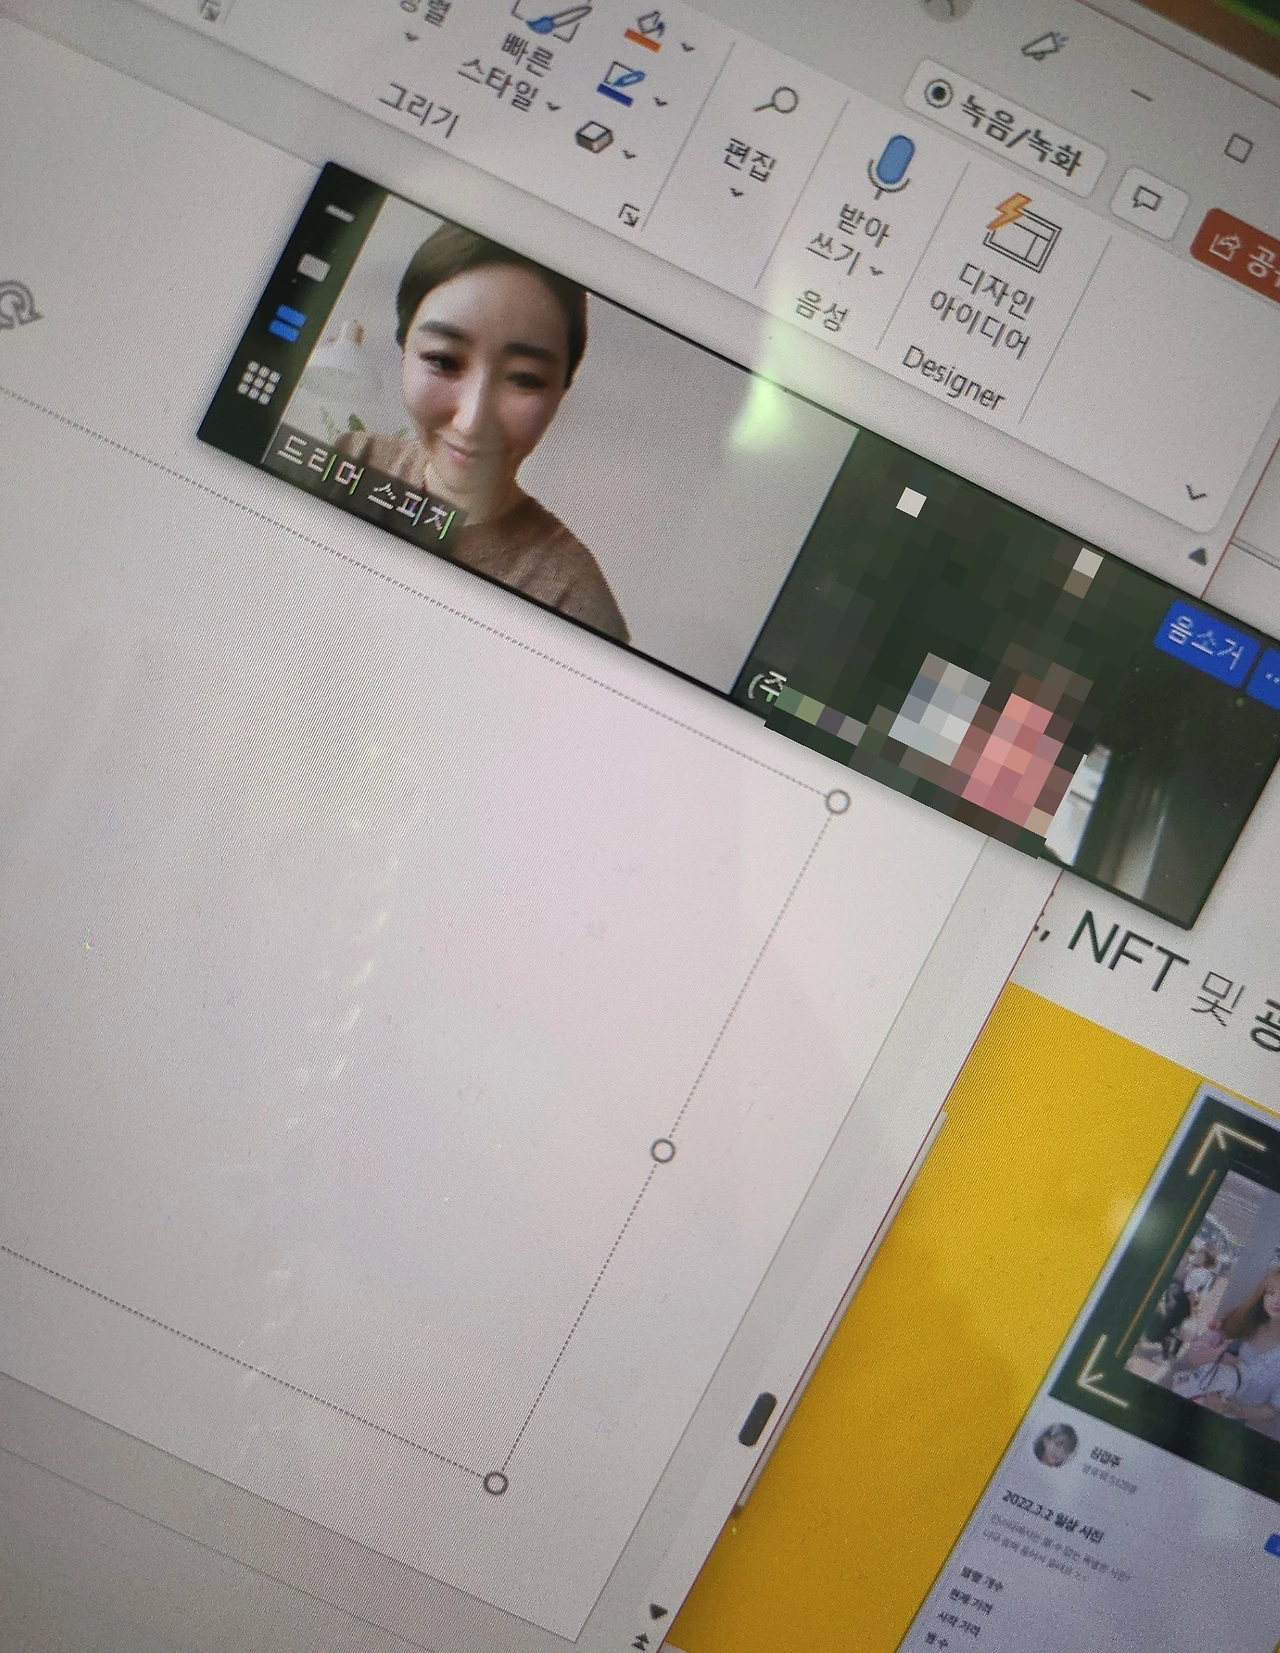Maximize the PowerPoint window
The height and width of the screenshot is (1653, 1280).
click(x=1239, y=148)
